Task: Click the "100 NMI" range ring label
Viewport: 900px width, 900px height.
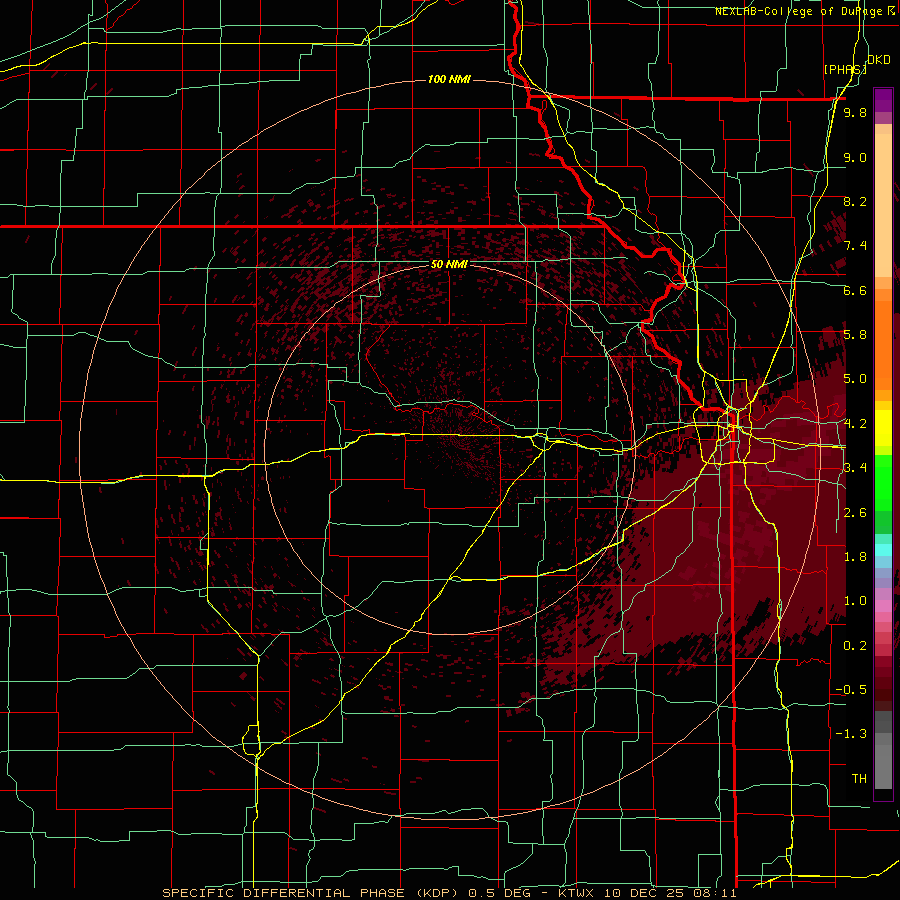Action: [x=449, y=79]
